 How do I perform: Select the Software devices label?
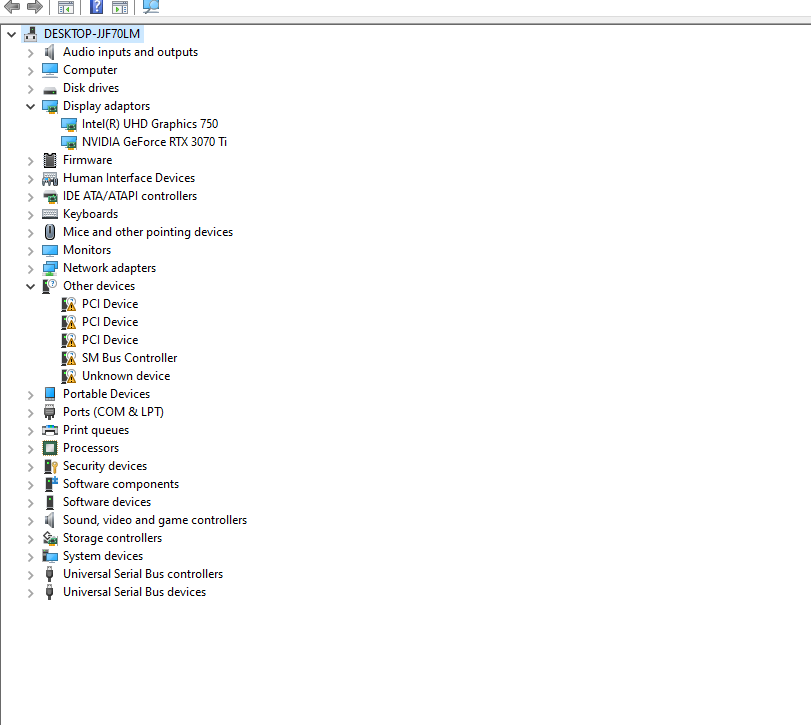pyautogui.click(x=107, y=502)
